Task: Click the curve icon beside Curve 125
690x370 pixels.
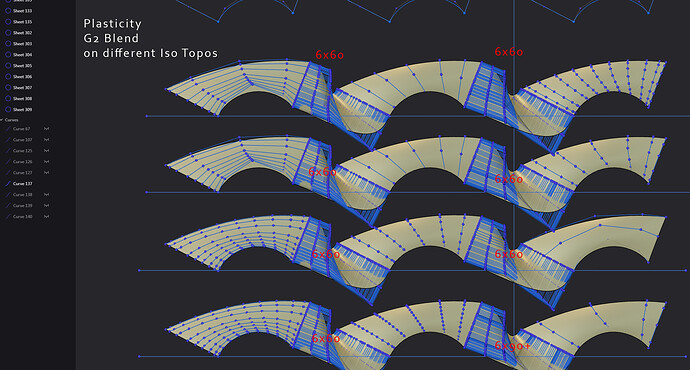Action: click(x=8, y=151)
